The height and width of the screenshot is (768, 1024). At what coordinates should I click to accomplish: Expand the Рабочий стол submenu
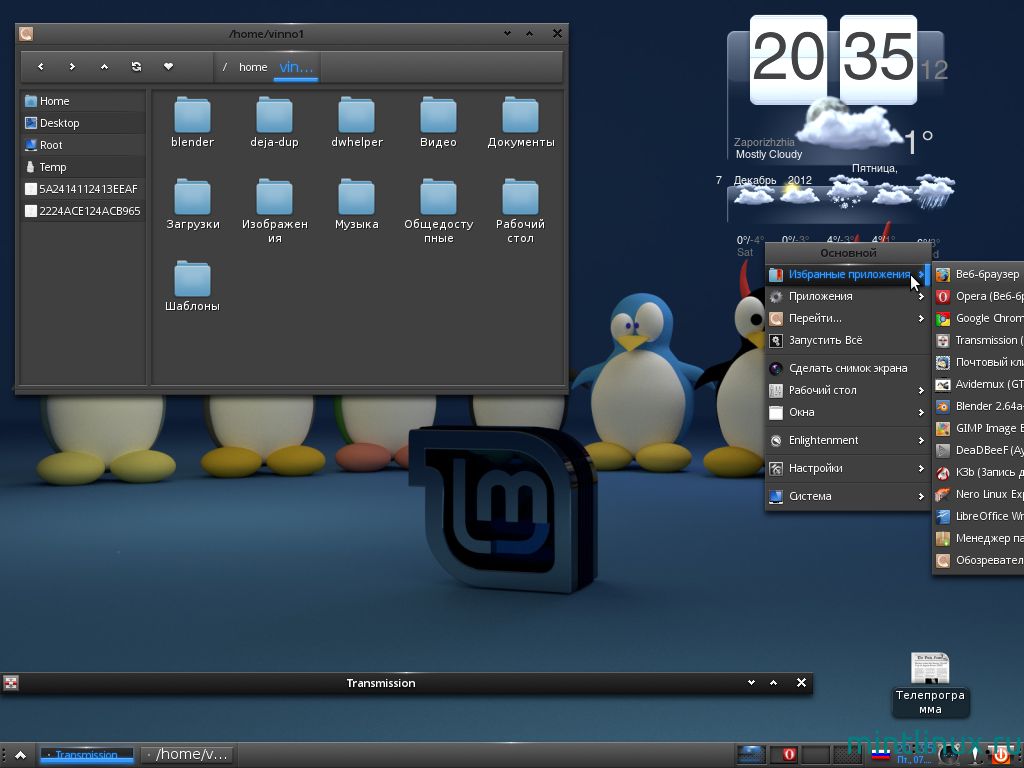click(x=848, y=390)
